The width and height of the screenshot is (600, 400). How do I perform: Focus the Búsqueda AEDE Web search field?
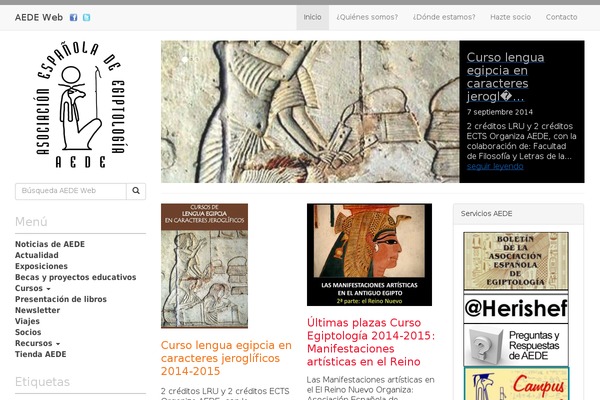point(71,191)
